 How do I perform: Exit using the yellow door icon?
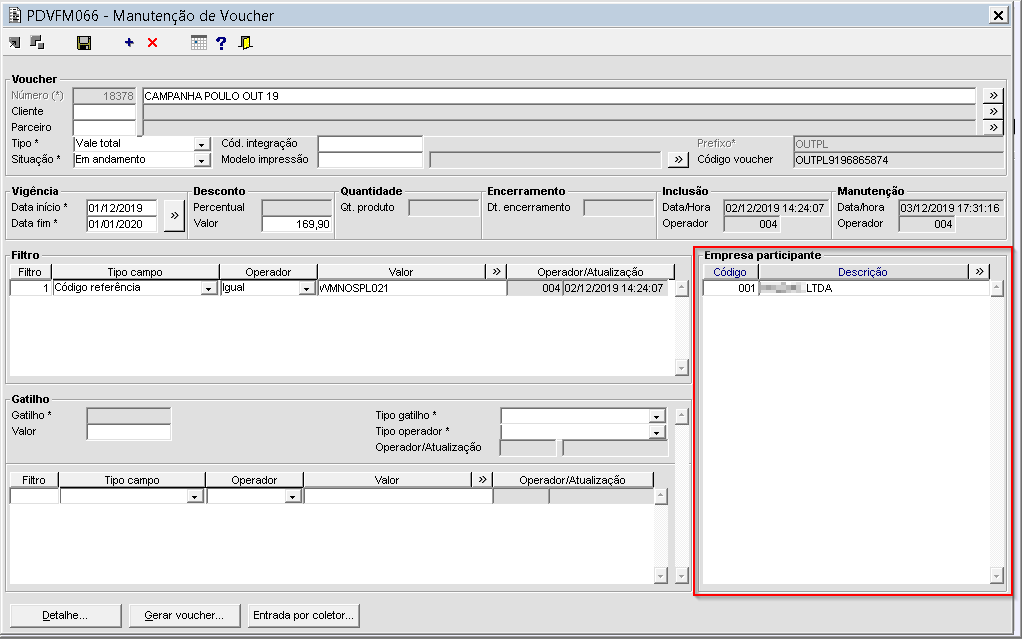pyautogui.click(x=245, y=42)
